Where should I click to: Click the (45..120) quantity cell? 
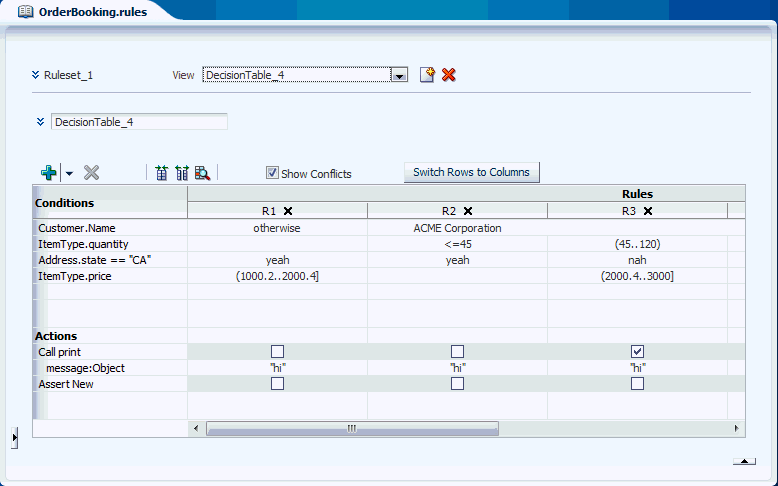638,244
